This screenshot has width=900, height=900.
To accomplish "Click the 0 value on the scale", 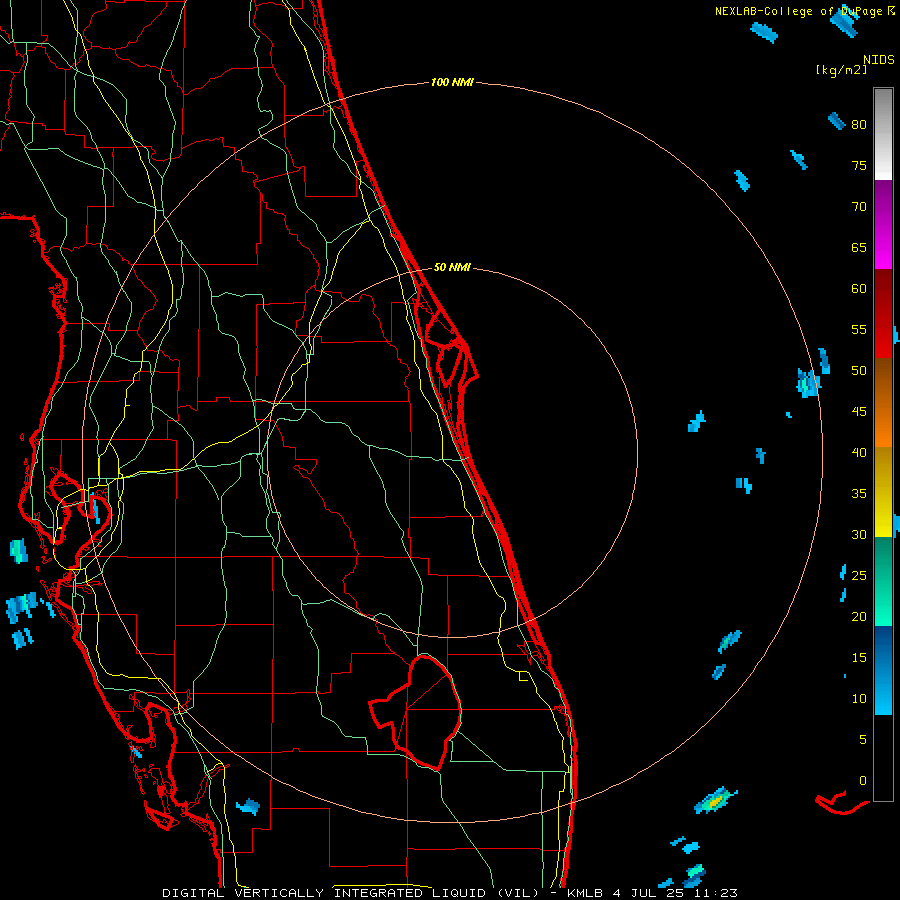I will [863, 781].
